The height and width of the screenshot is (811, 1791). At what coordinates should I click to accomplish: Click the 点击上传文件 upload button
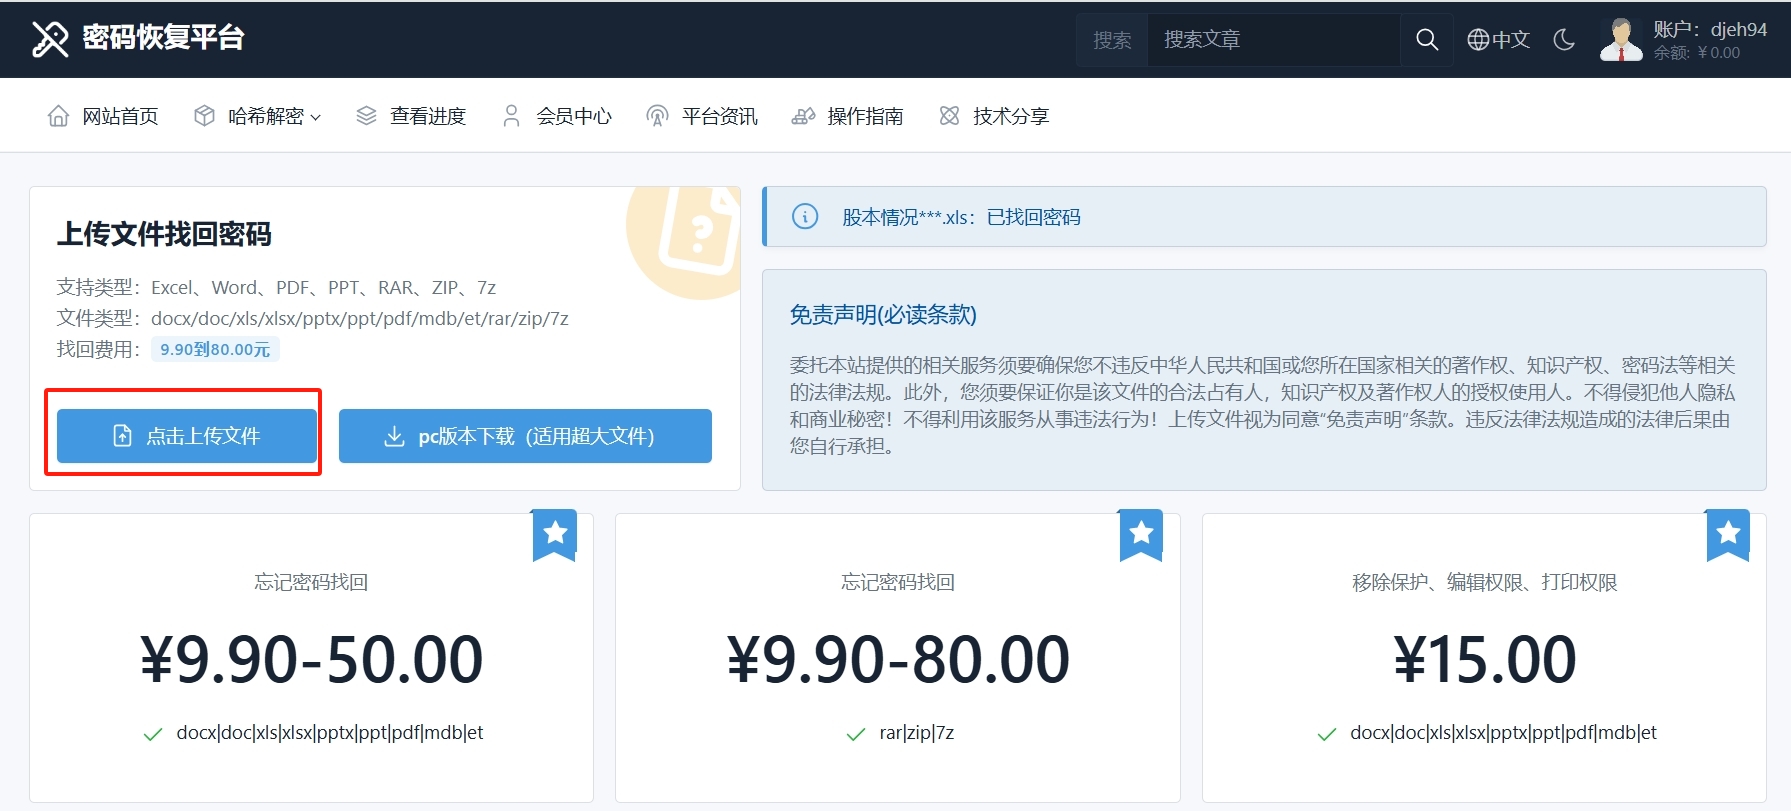click(187, 436)
